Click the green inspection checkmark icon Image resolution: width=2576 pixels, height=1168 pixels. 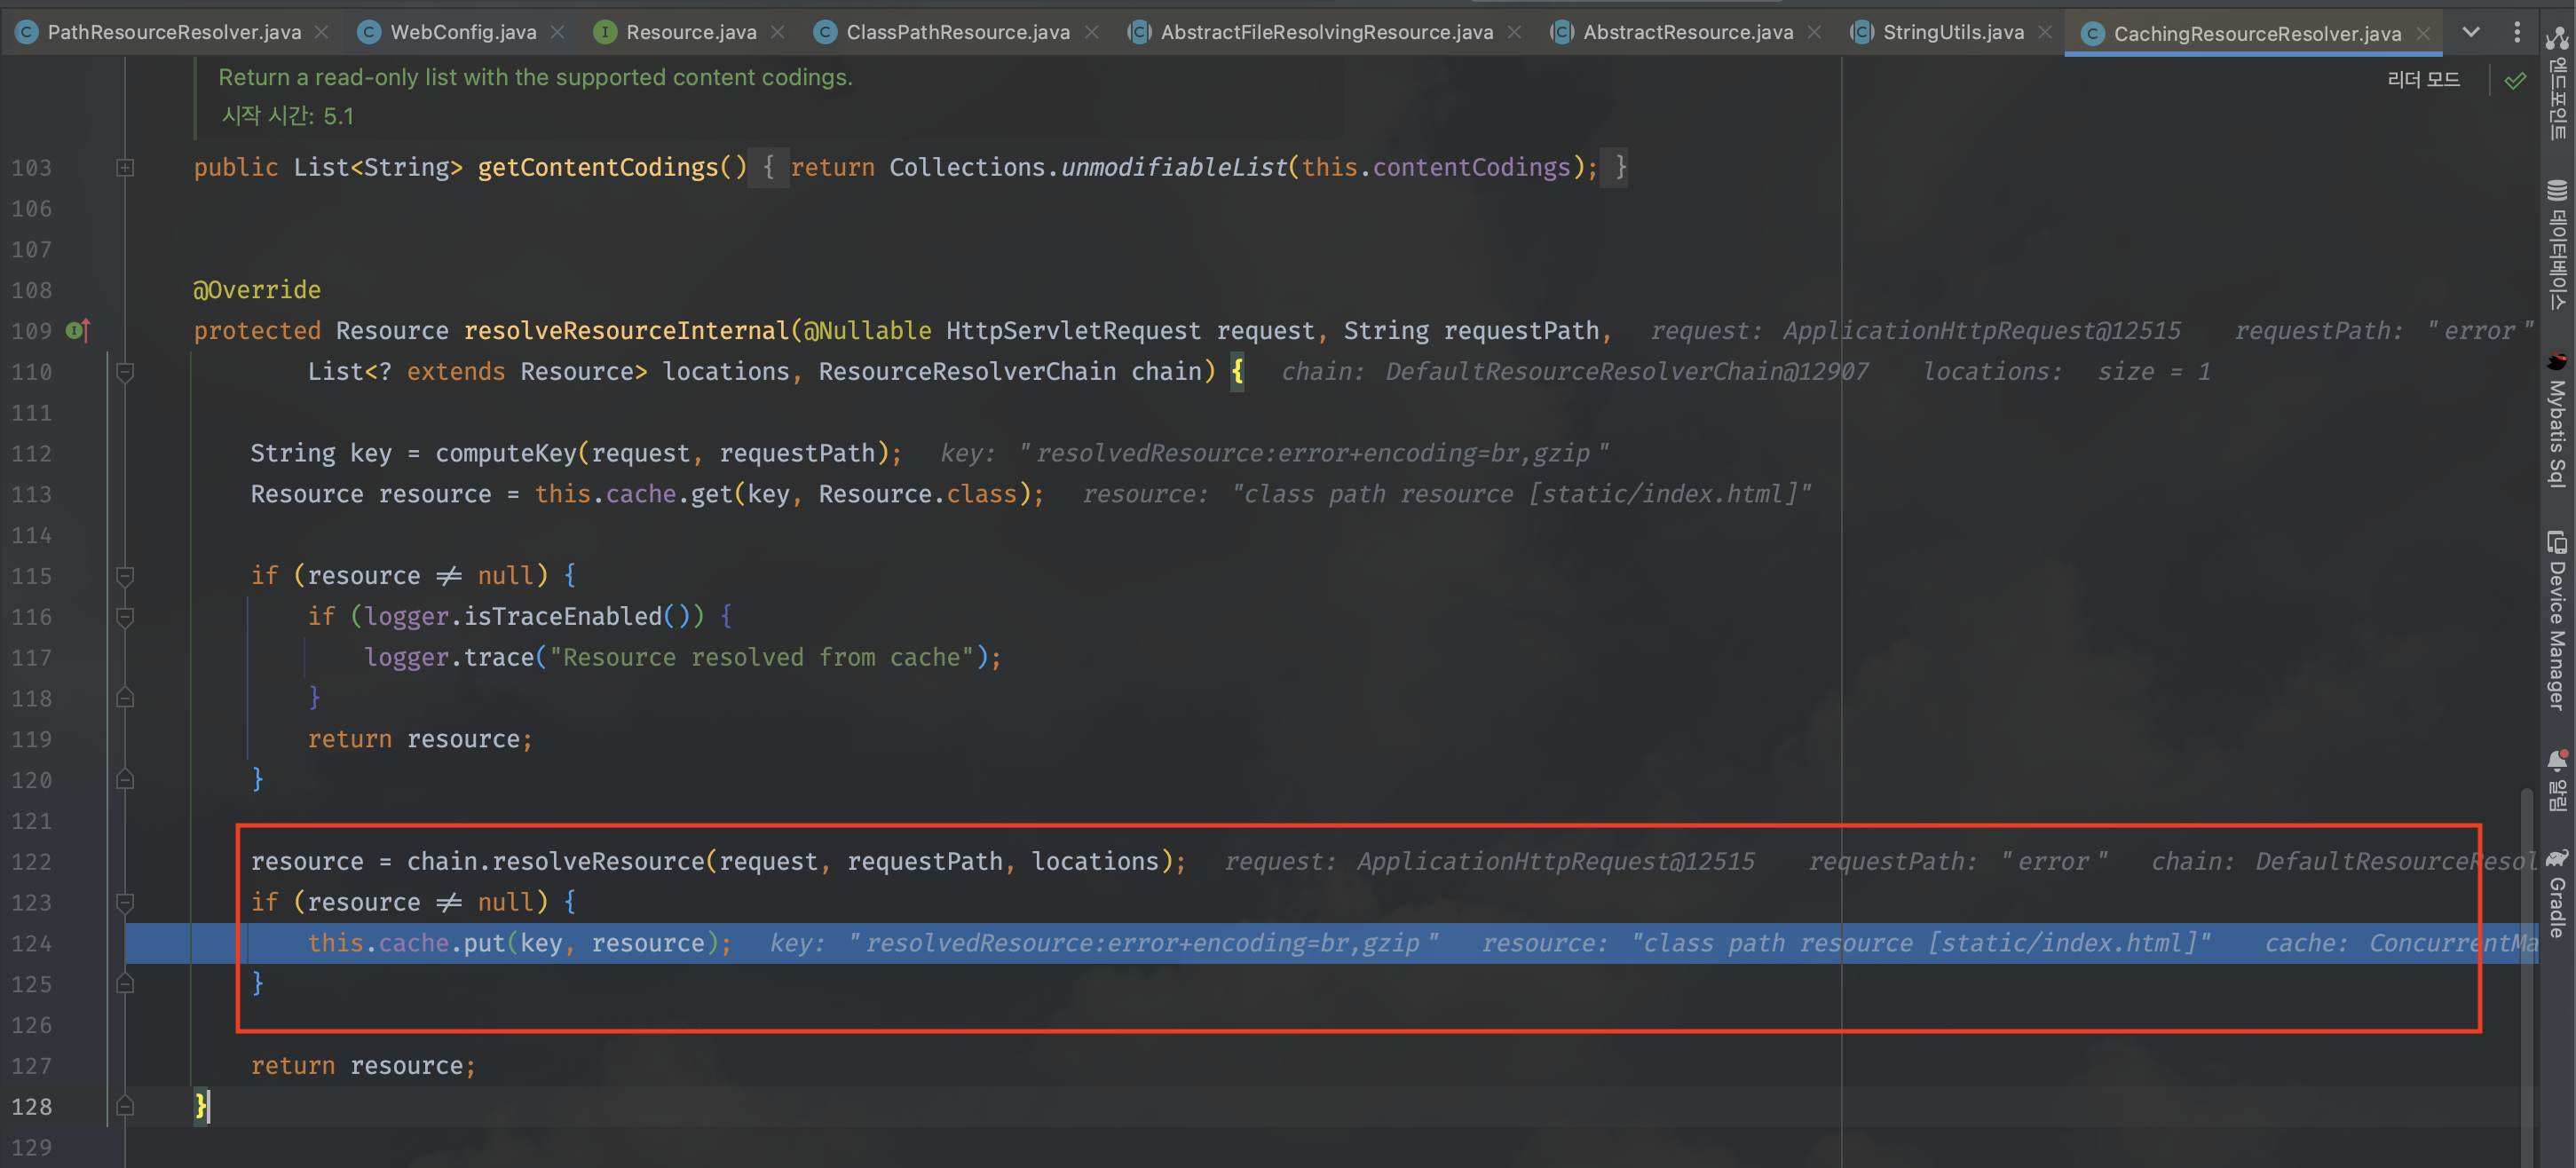[x=2515, y=80]
